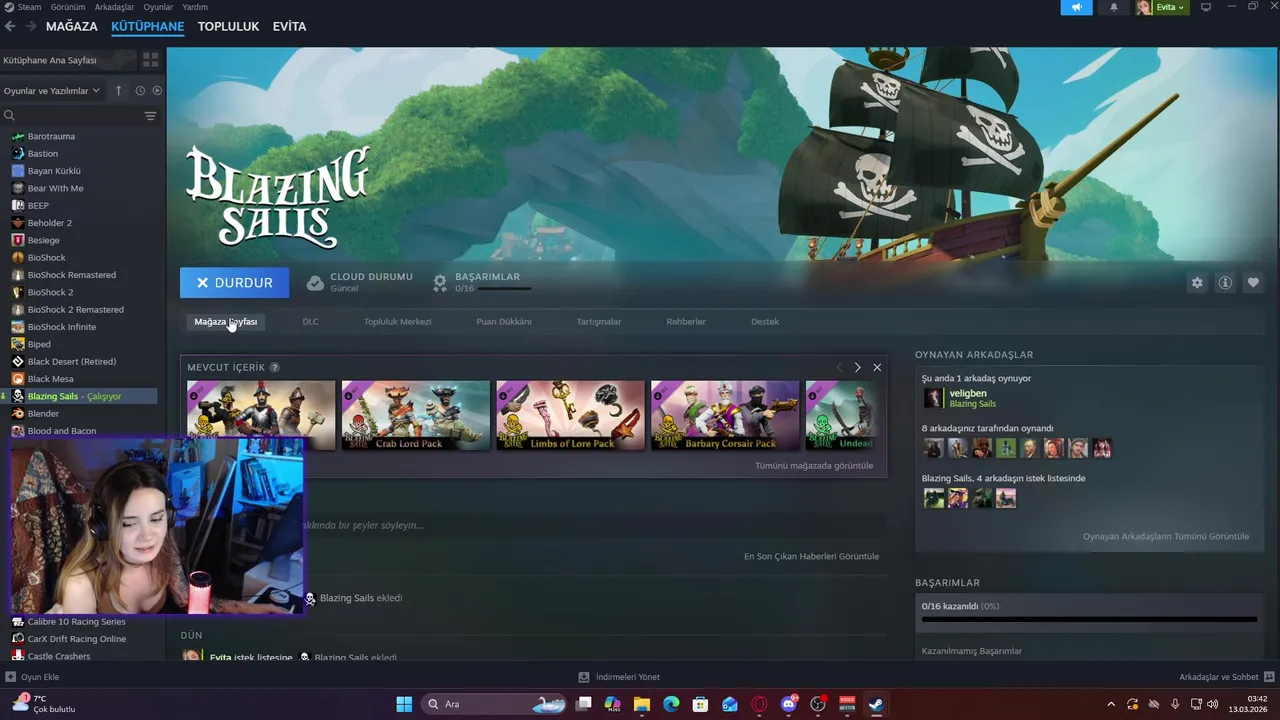Open the announcements megaphone button
Image resolution: width=1280 pixels, height=720 pixels.
tap(1077, 7)
